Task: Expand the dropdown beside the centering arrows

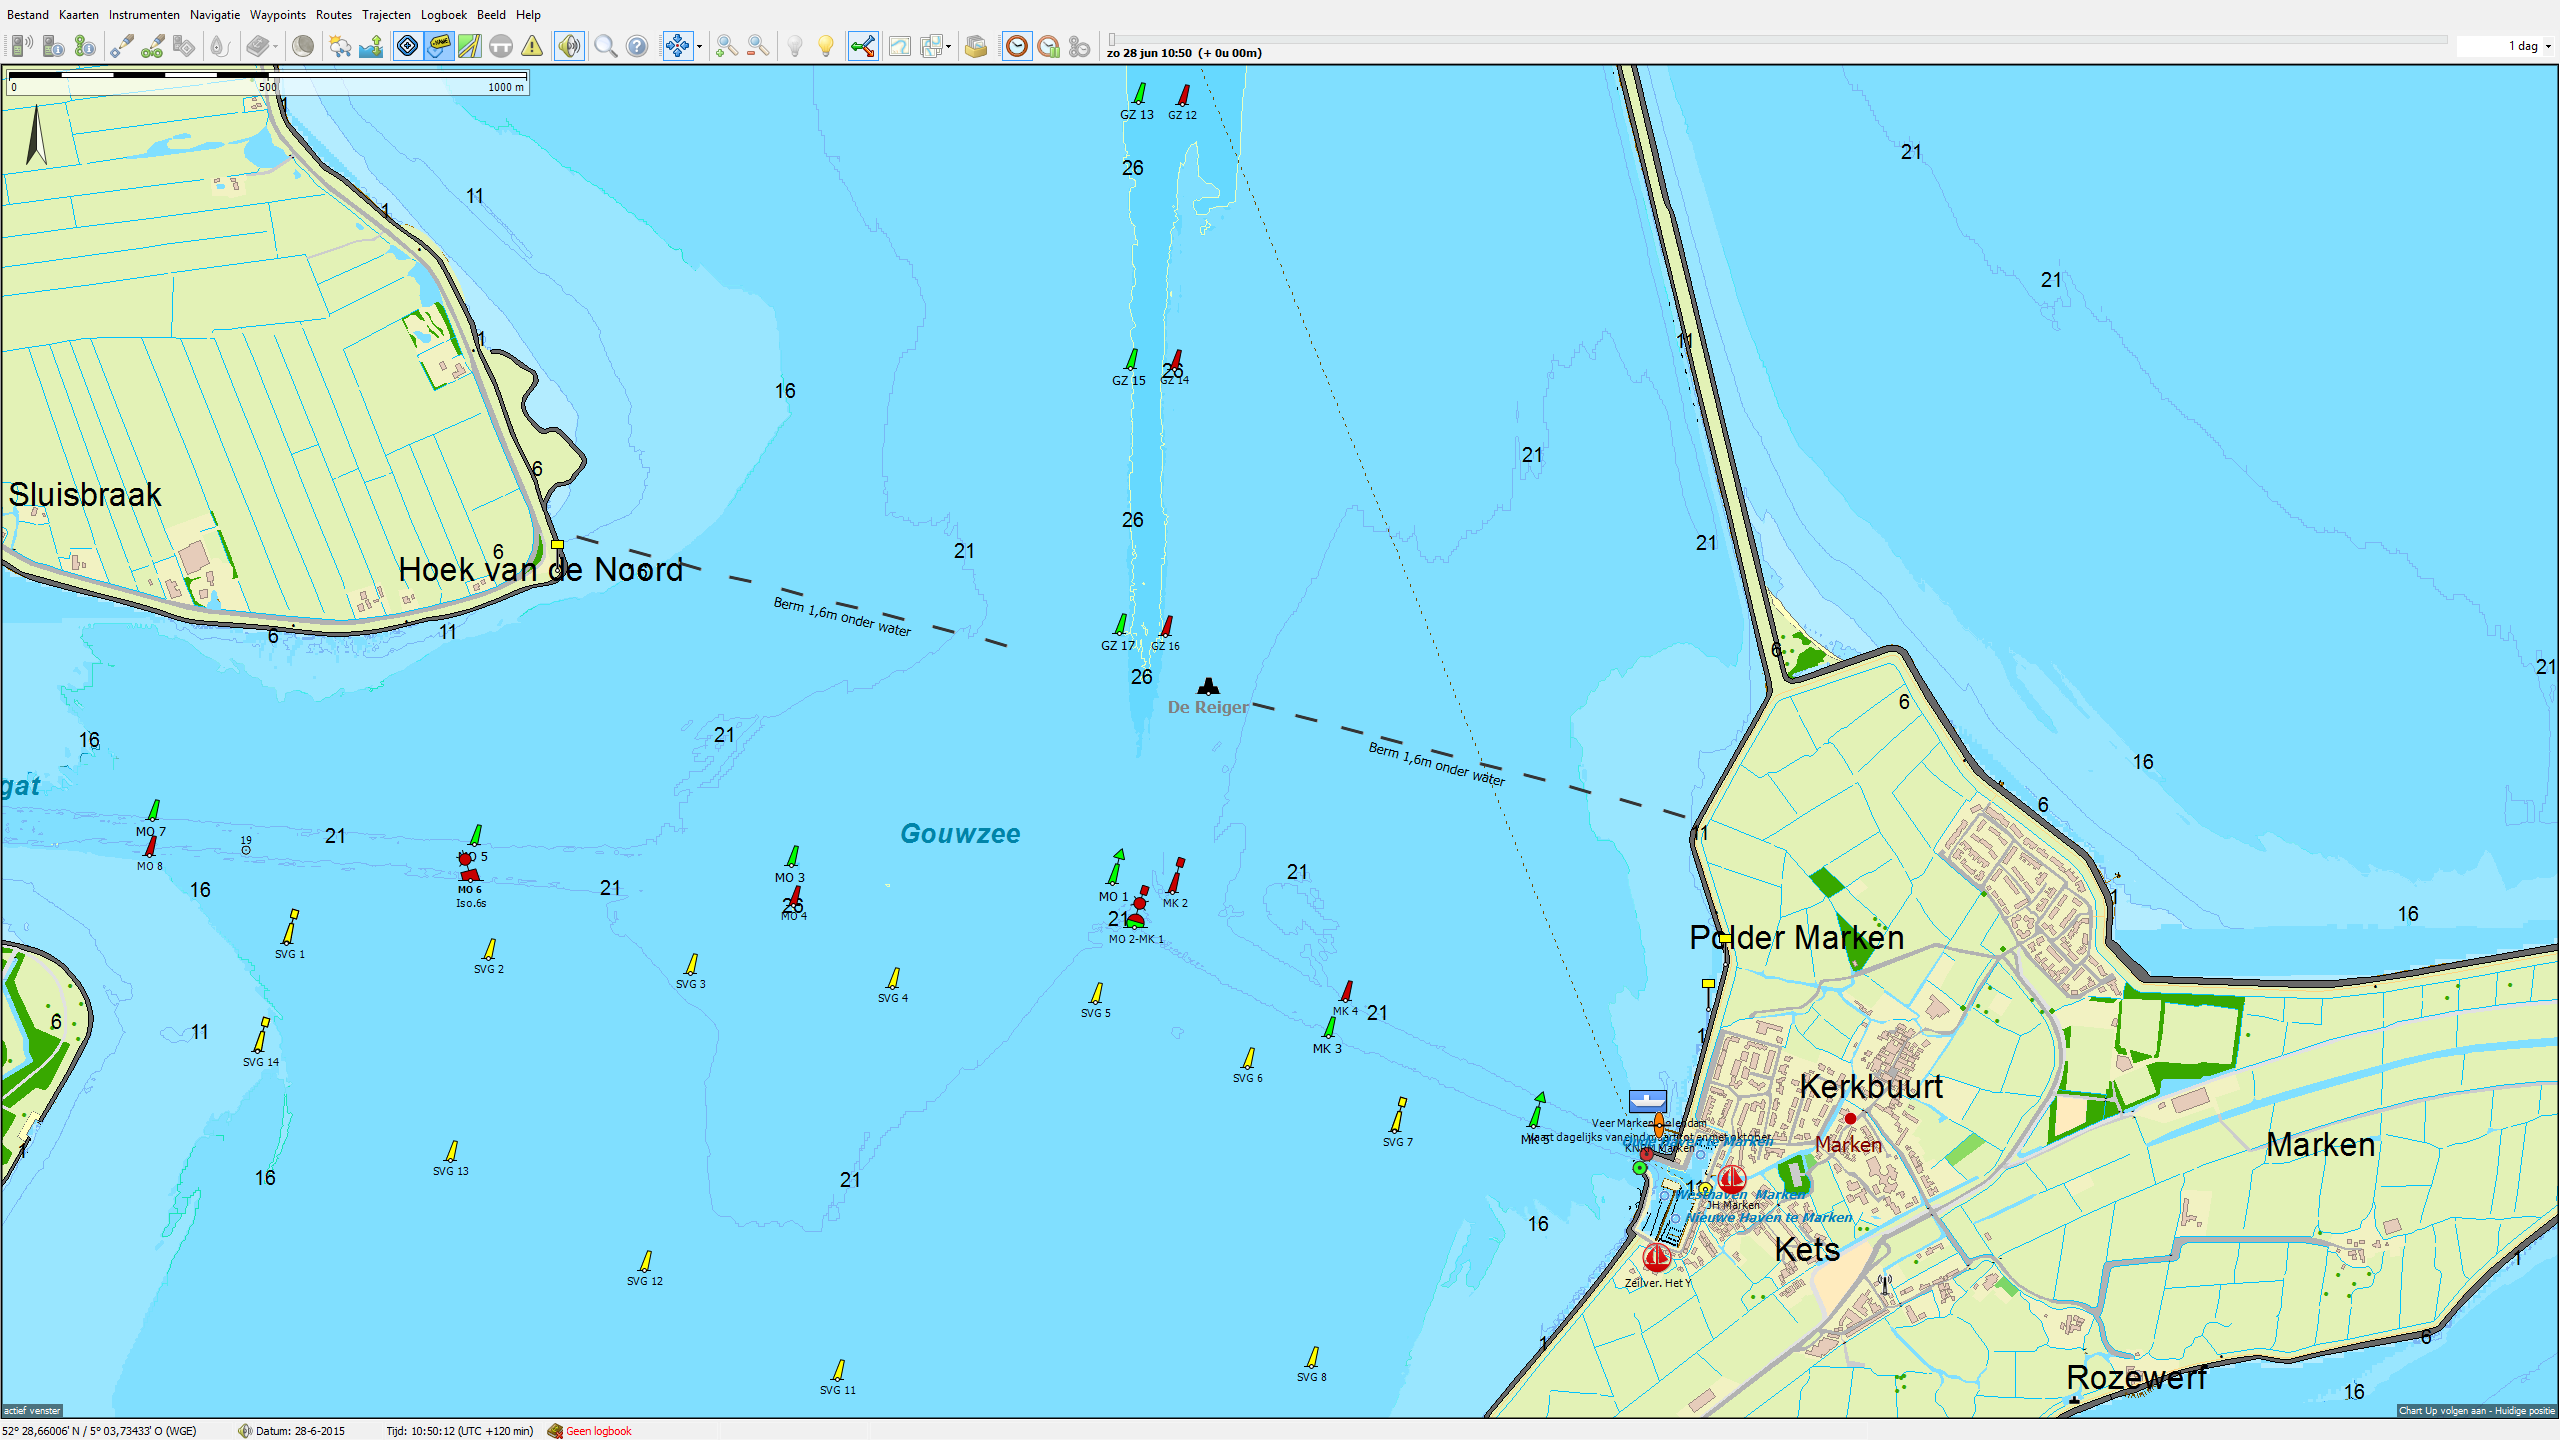Action: (699, 46)
